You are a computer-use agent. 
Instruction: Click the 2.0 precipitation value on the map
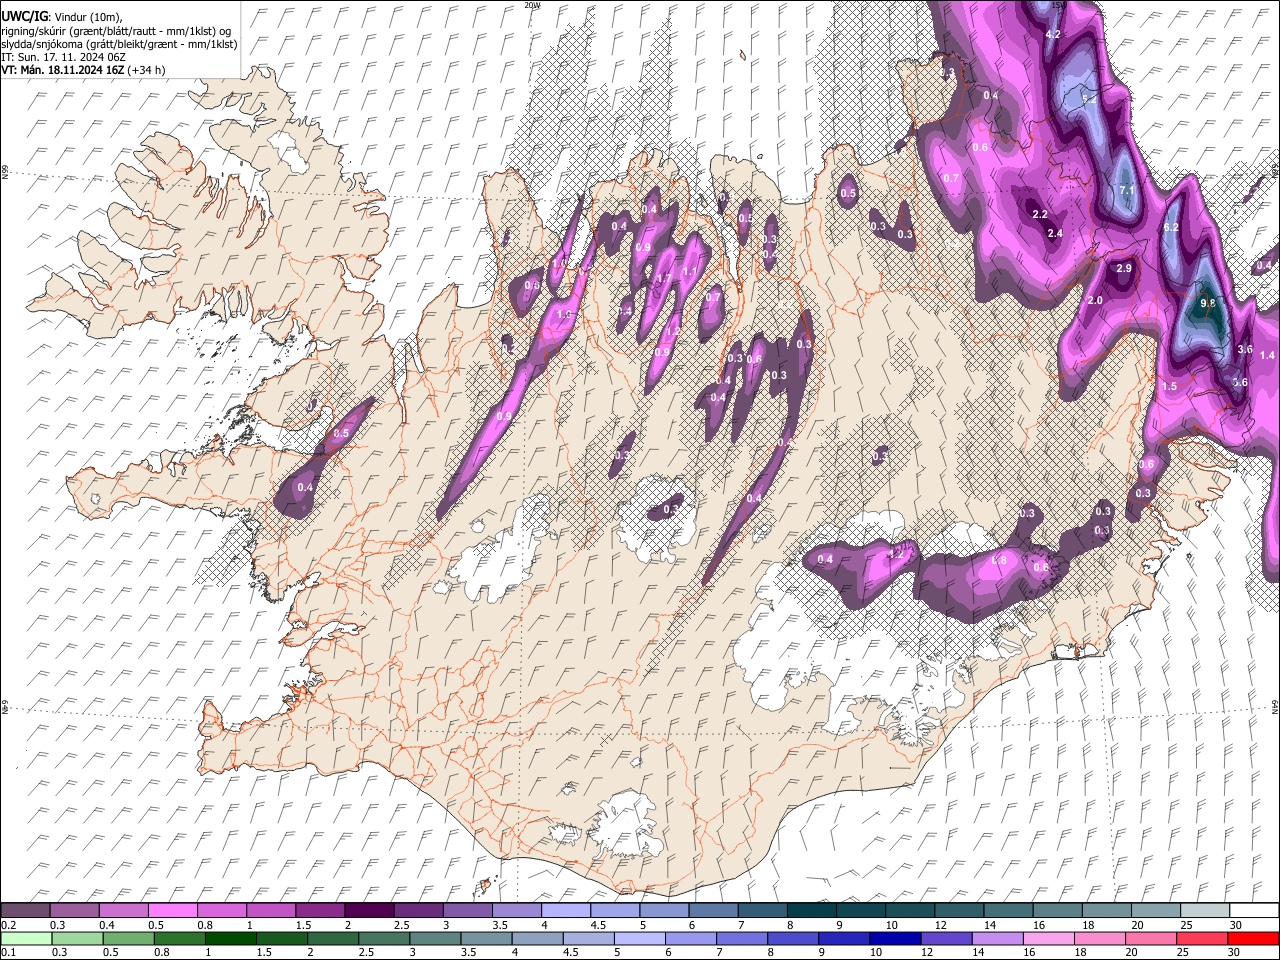[1095, 300]
